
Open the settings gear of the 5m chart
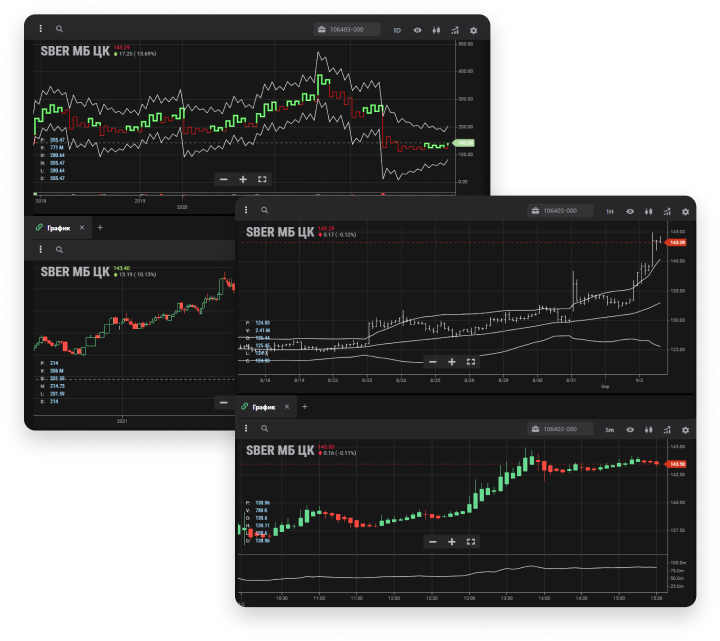pos(685,430)
